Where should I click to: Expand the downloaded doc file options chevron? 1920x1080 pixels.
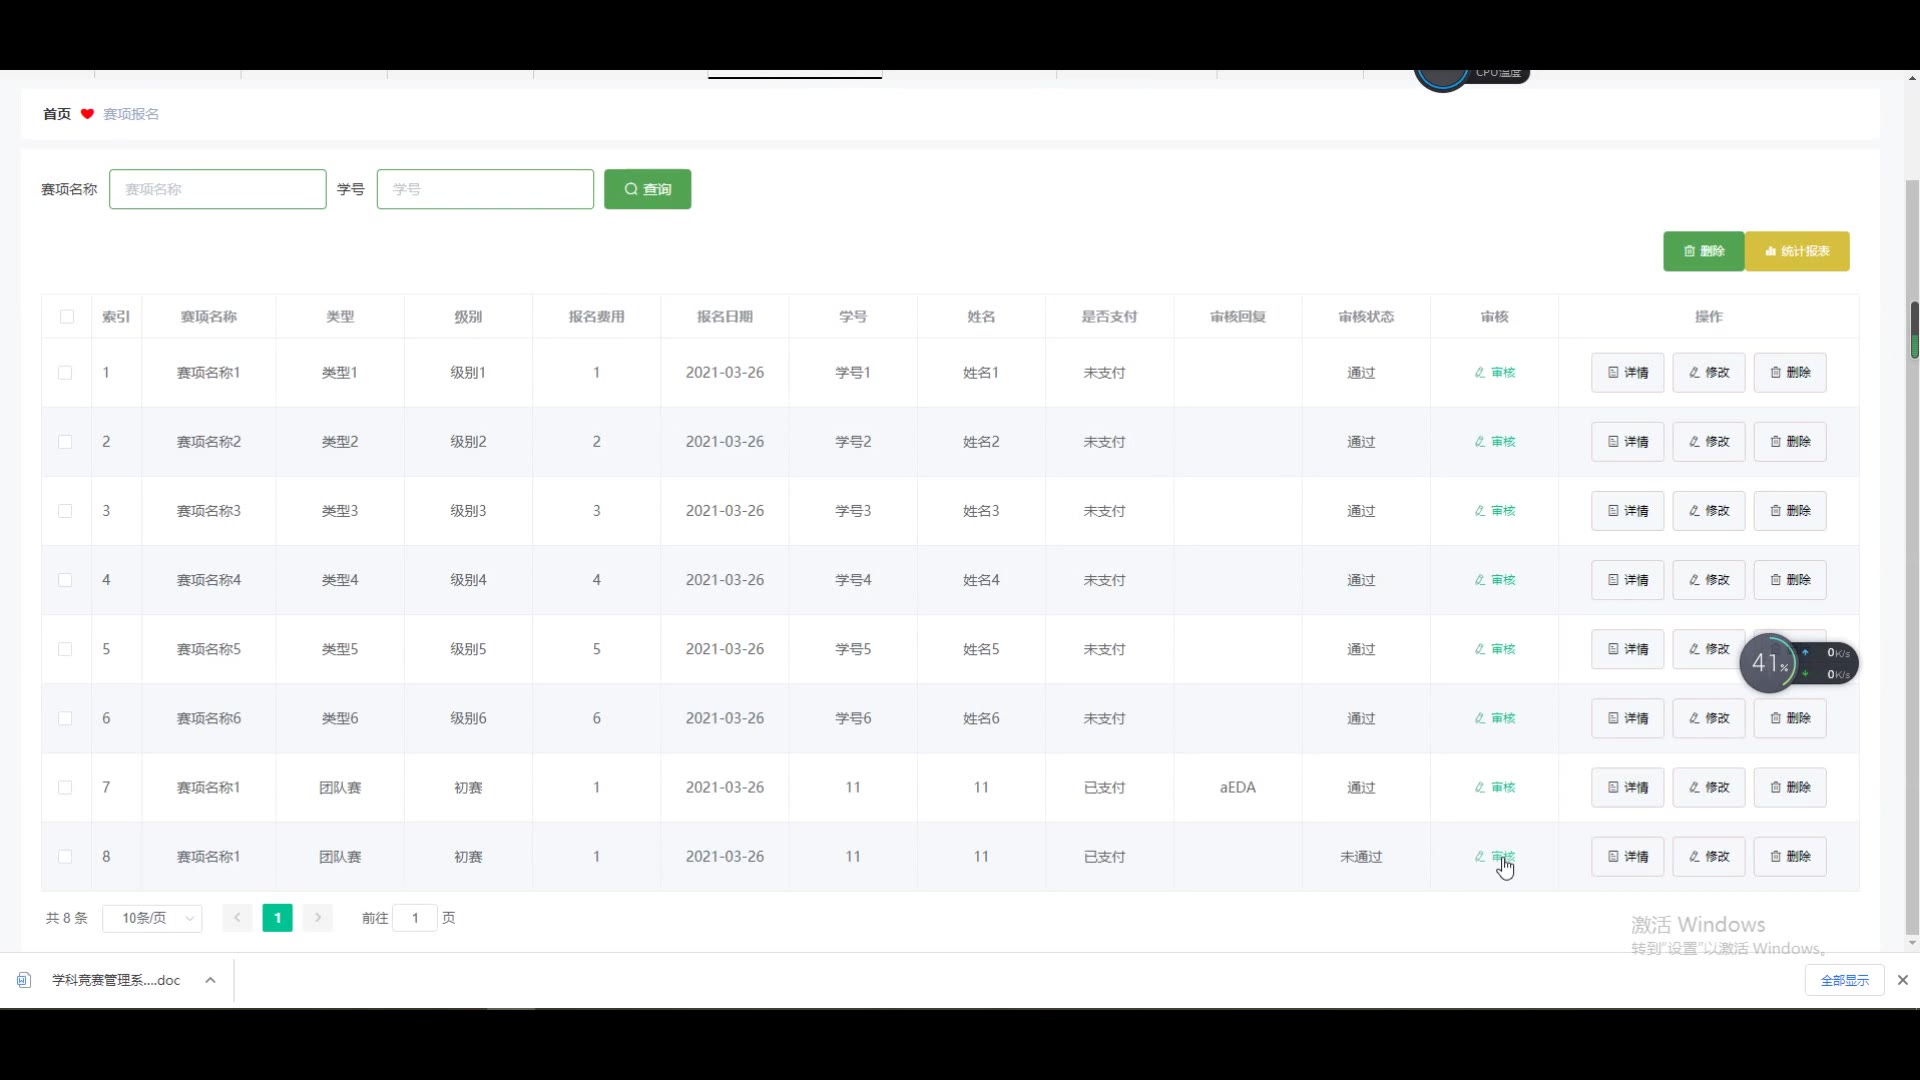tap(210, 980)
